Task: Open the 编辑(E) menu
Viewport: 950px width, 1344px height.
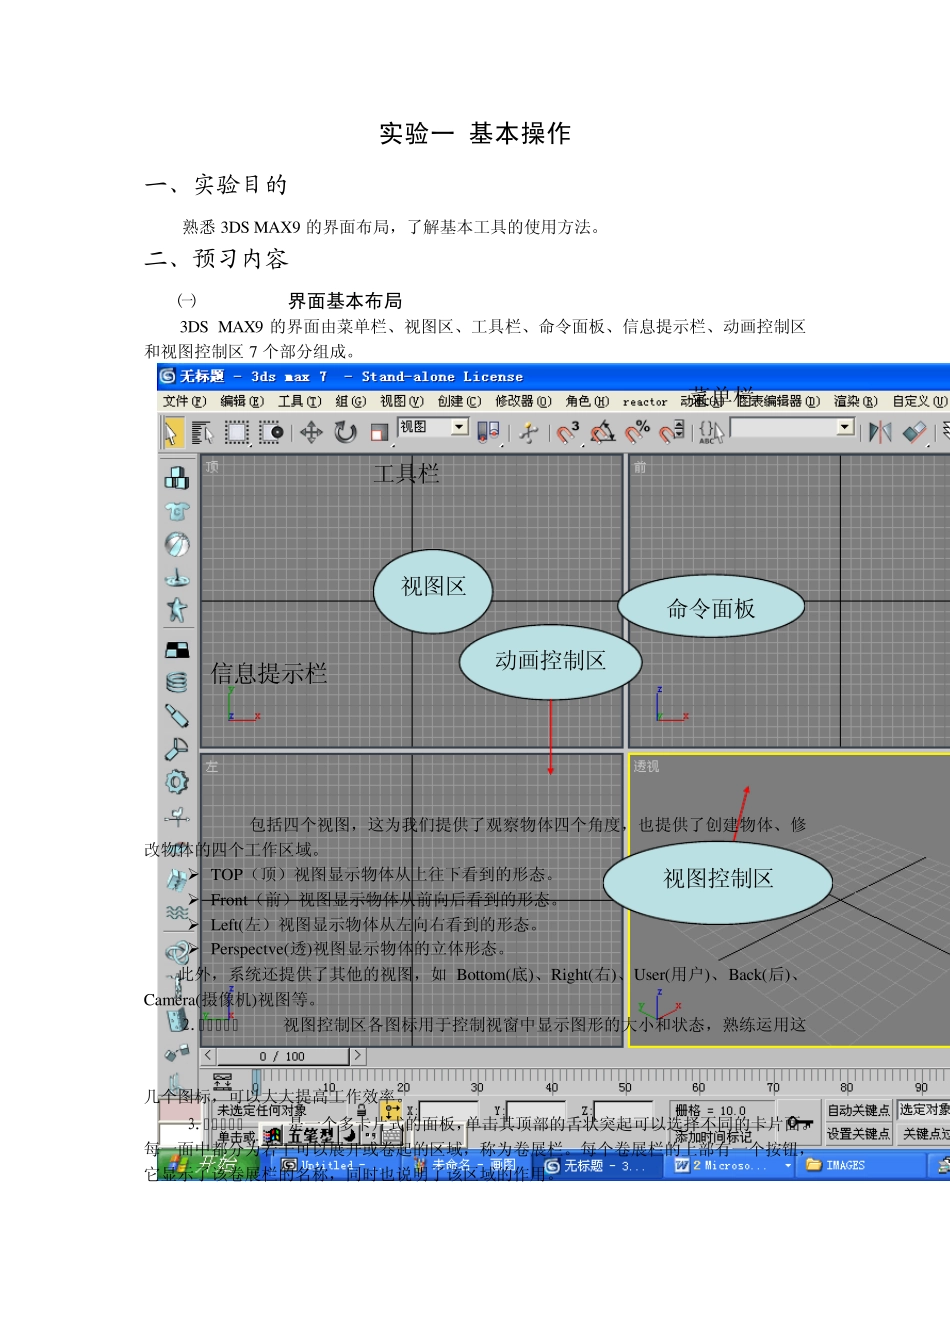Action: click(x=242, y=401)
